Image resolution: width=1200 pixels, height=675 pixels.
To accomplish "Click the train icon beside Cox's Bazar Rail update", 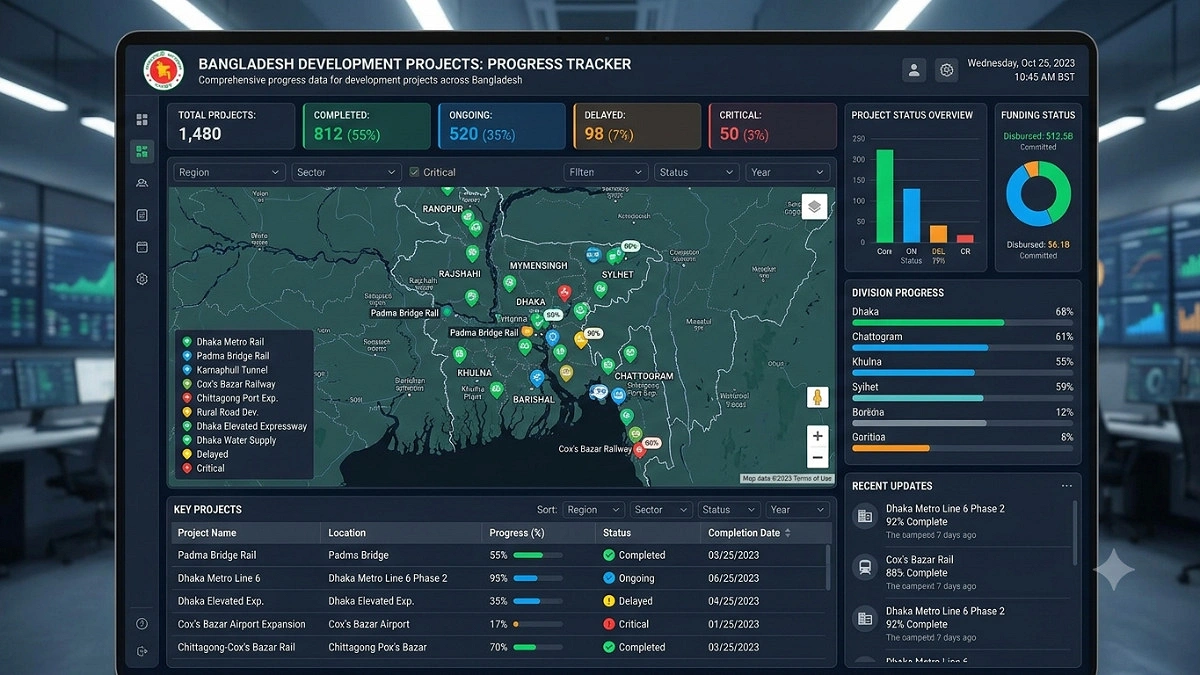I will tap(864, 567).
